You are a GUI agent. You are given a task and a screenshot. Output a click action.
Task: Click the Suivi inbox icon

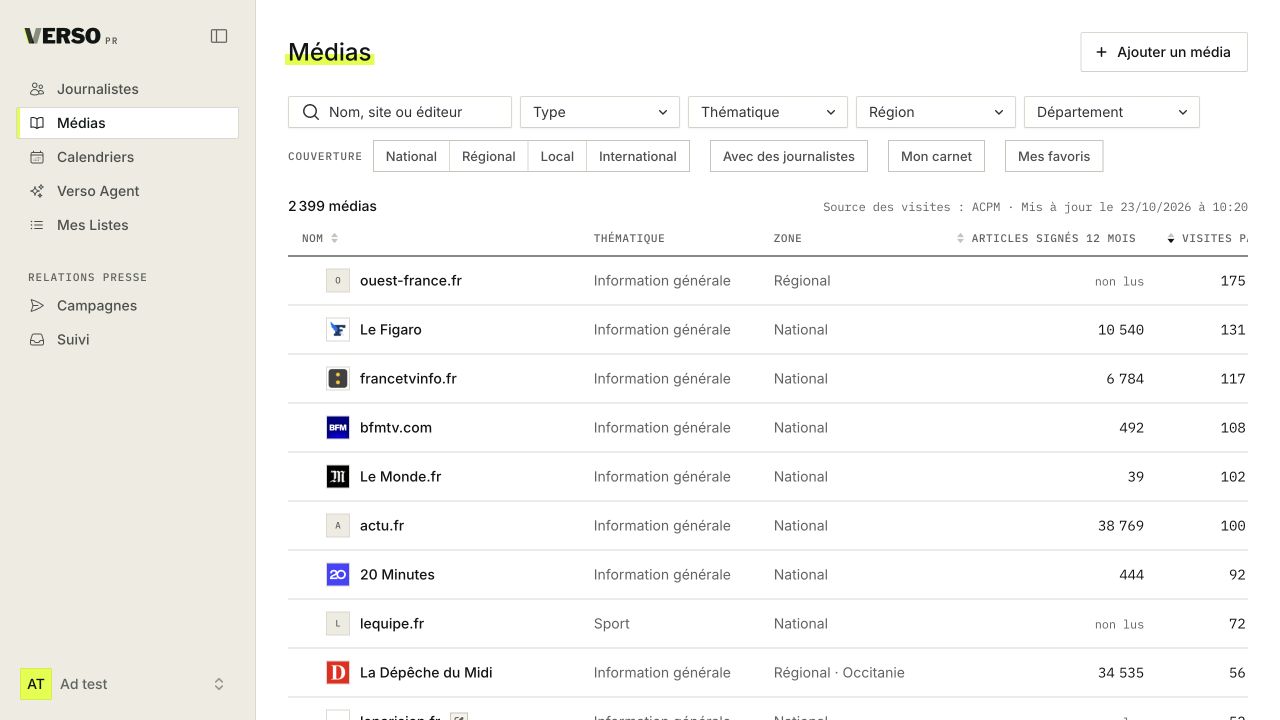click(37, 340)
